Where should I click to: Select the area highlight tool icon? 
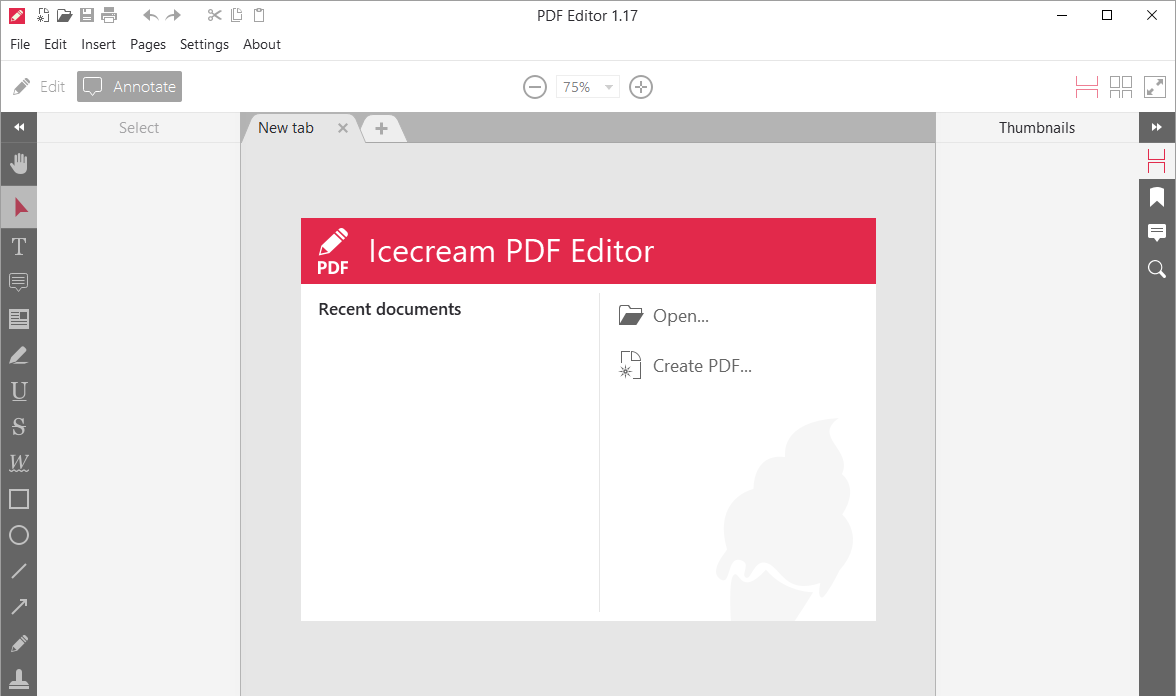pos(19,319)
